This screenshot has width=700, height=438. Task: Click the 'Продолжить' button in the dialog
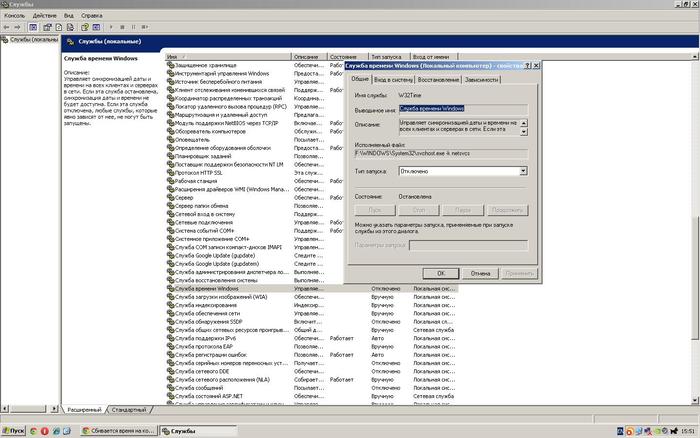click(507, 210)
